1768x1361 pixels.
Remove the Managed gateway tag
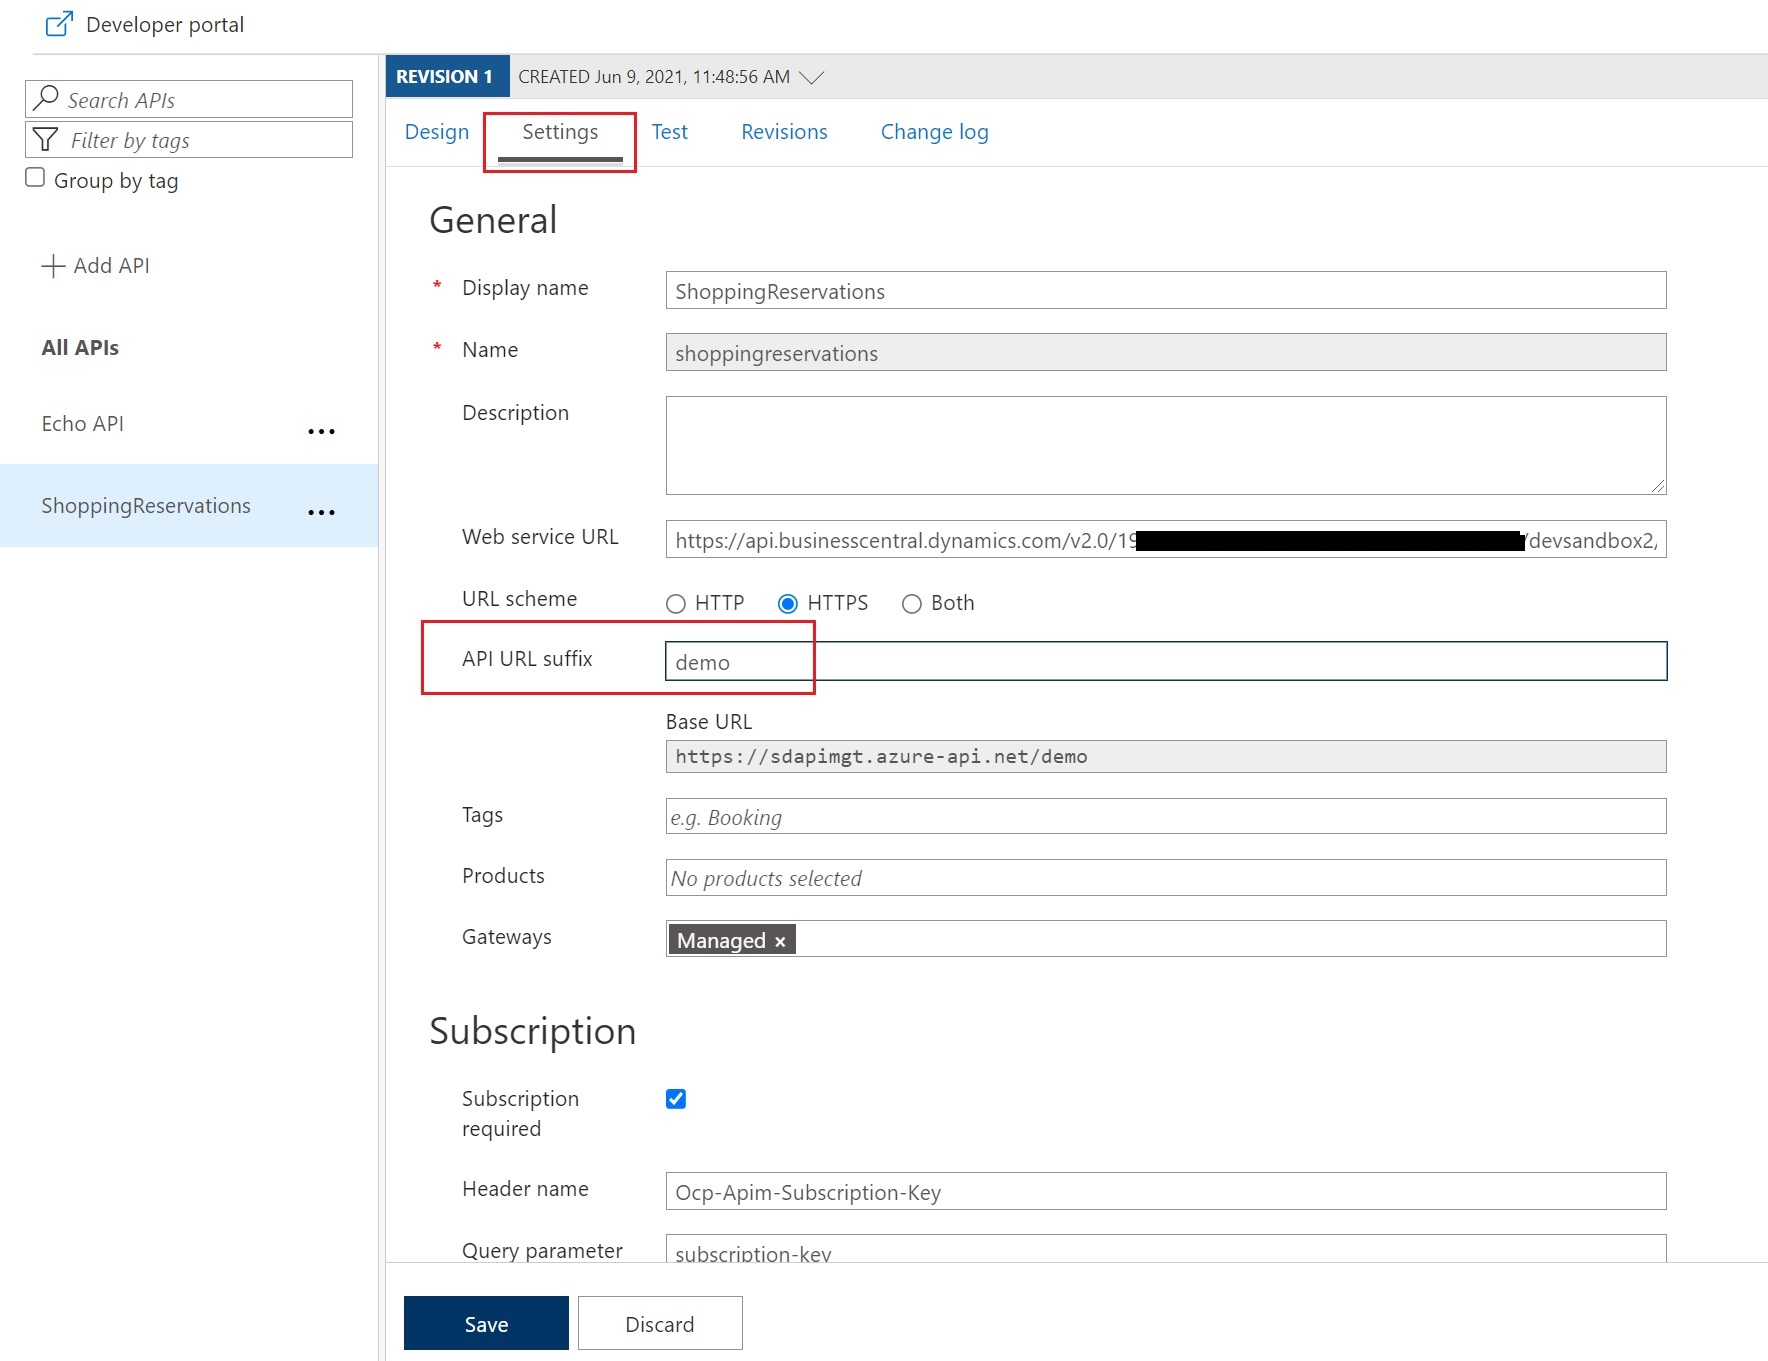tap(780, 941)
